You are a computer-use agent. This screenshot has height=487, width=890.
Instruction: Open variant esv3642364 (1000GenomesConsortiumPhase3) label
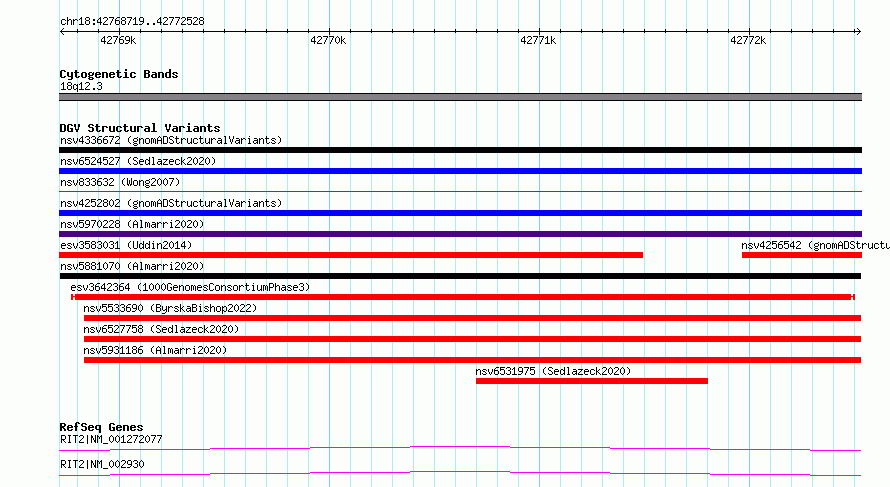(x=190, y=287)
